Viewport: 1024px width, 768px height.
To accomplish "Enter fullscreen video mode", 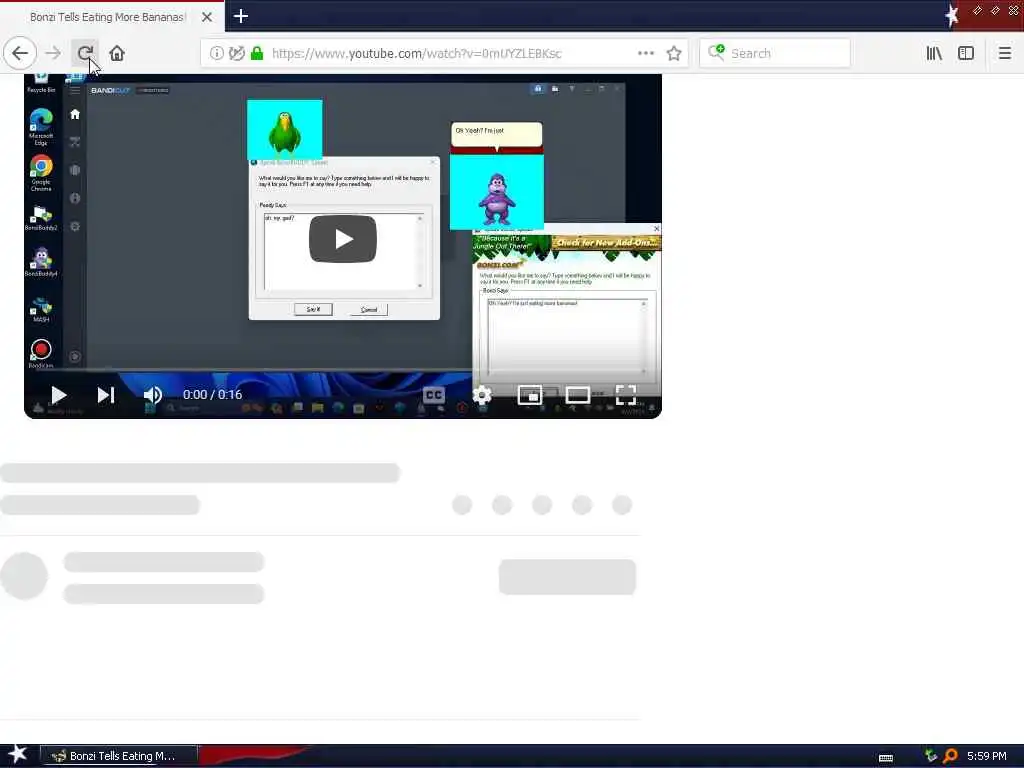I will tap(626, 394).
